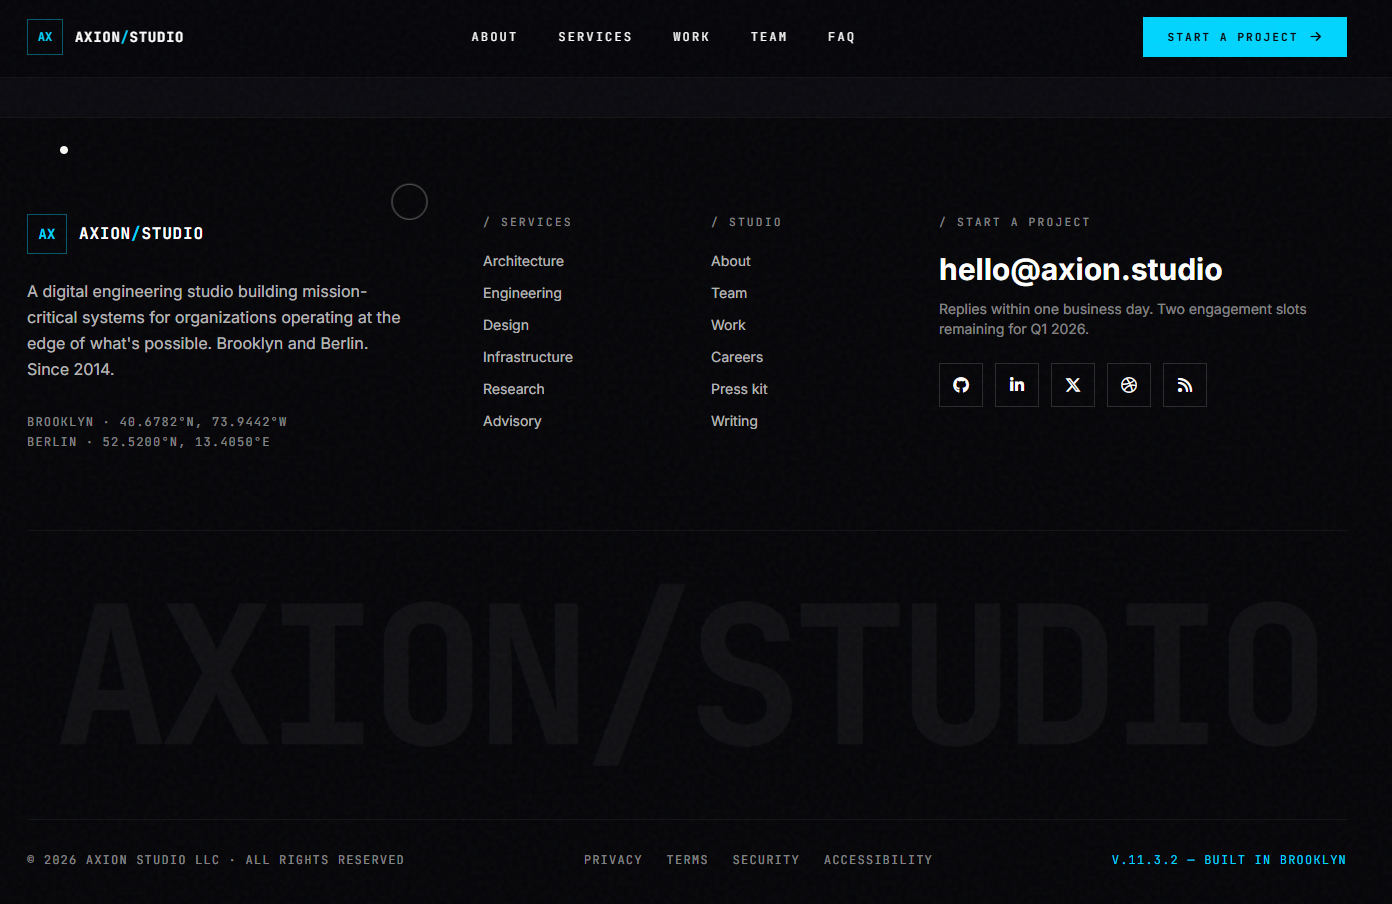The height and width of the screenshot is (904, 1392).
Task: Go to Research service link
Action: point(514,389)
